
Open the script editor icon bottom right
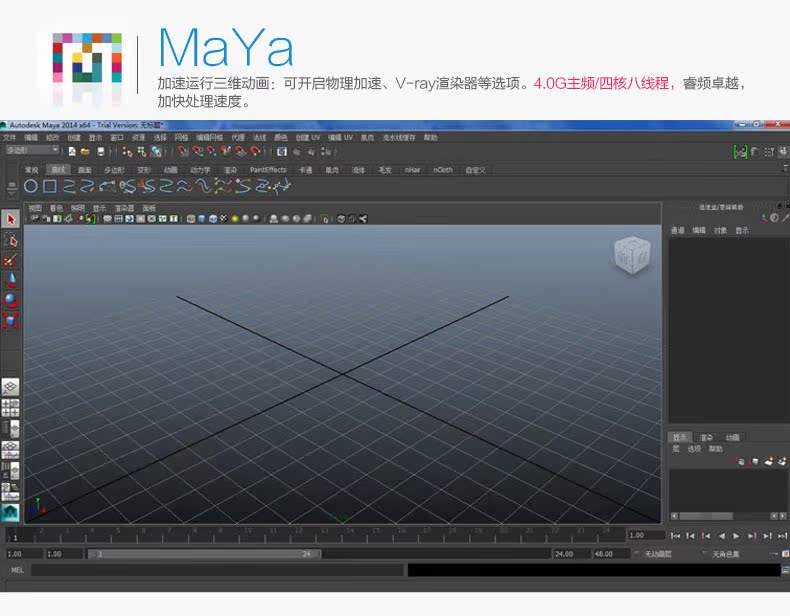pyautogui.click(x=785, y=570)
